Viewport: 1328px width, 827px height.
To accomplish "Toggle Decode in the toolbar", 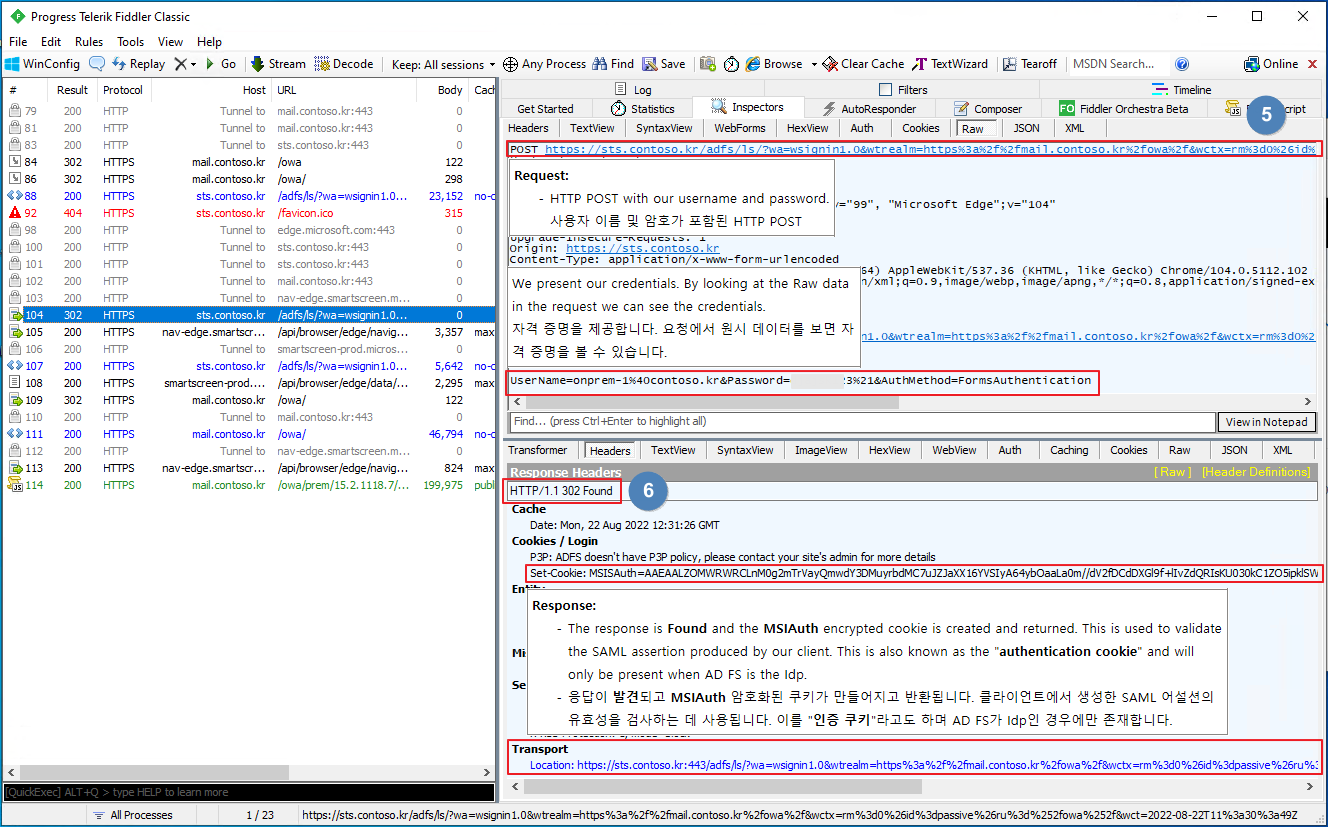I will pos(344,64).
